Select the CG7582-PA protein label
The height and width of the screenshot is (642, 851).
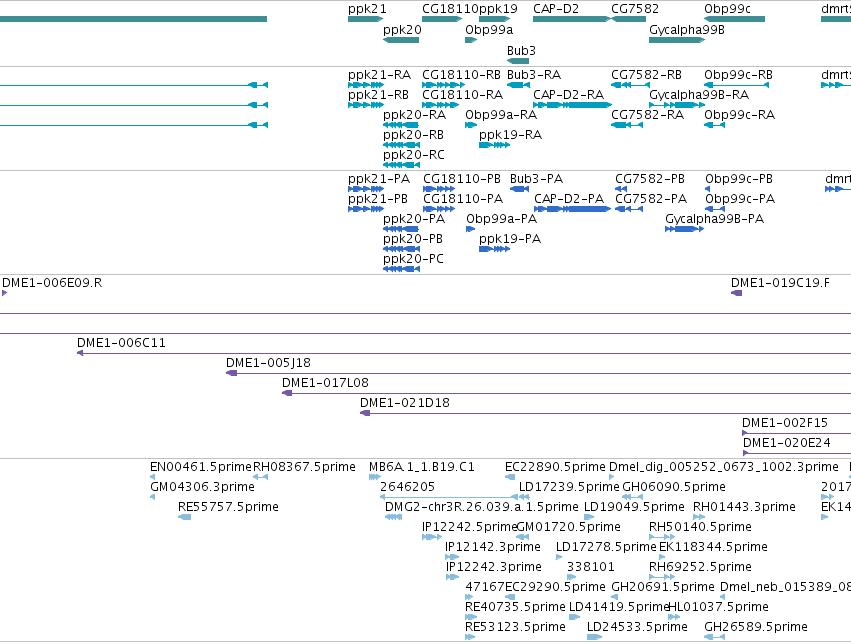tap(651, 199)
